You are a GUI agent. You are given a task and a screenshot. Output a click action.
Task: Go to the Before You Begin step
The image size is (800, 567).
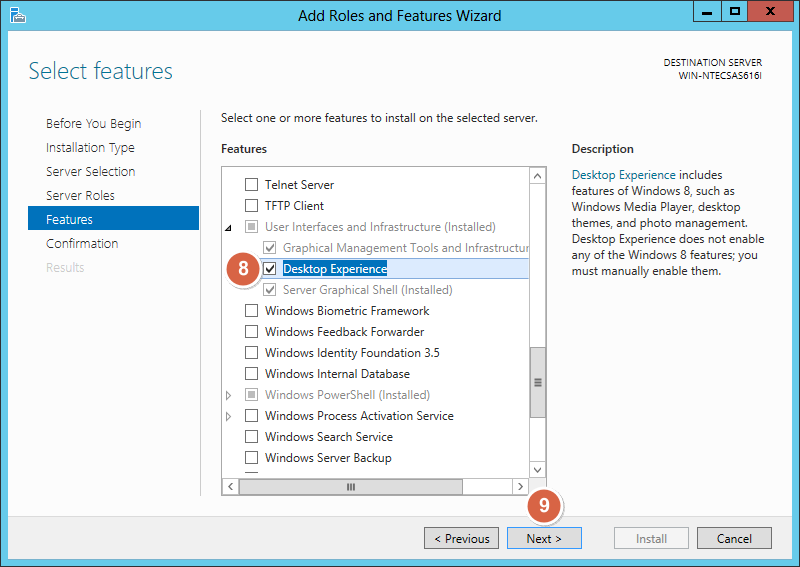pos(93,124)
